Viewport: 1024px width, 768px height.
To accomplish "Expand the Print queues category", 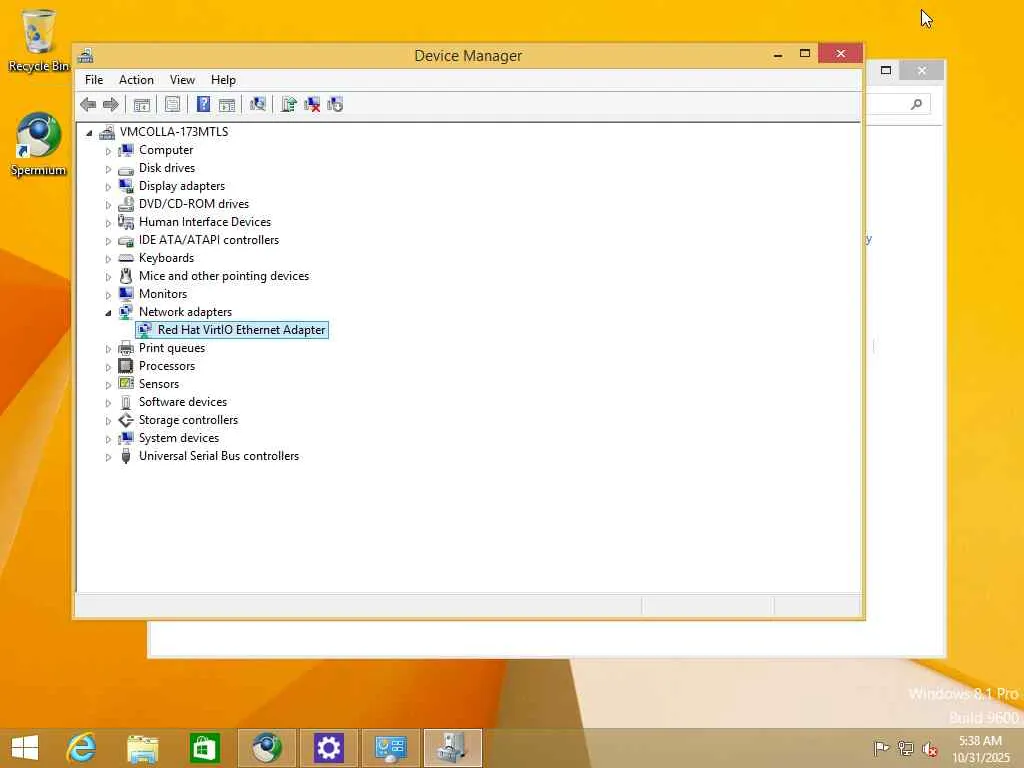I will [108, 349].
